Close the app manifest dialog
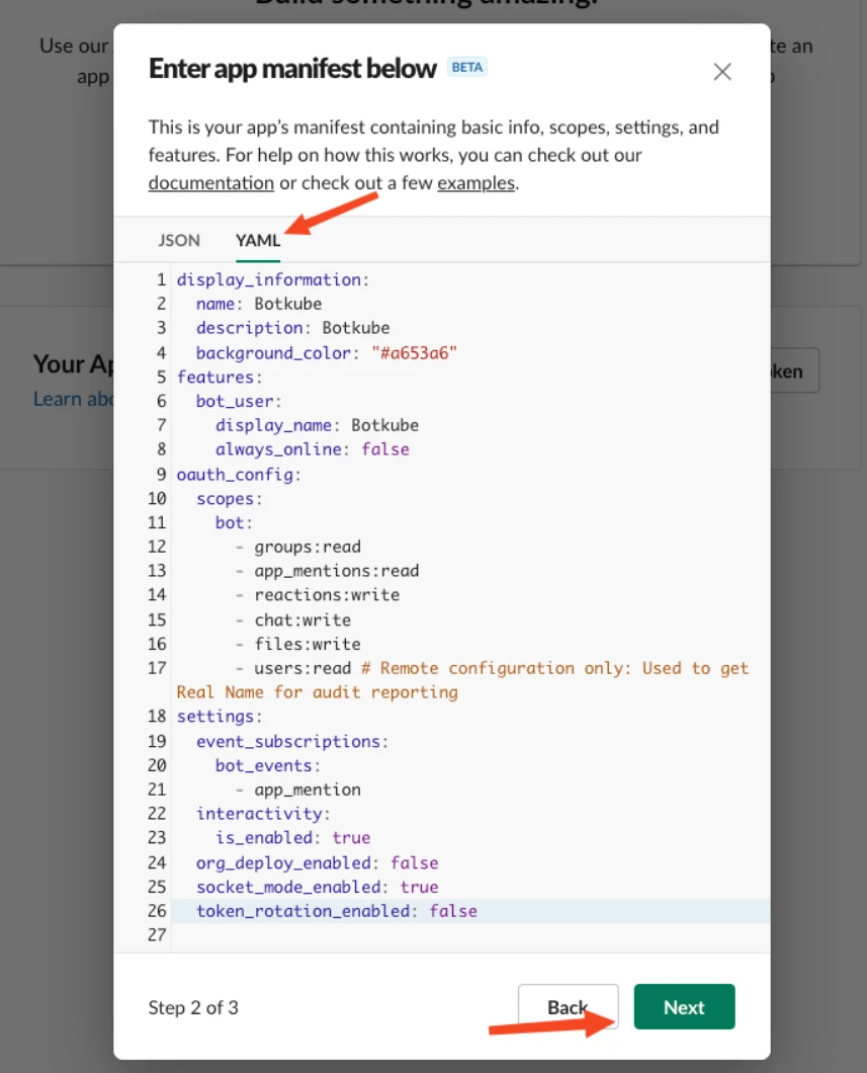 (722, 72)
